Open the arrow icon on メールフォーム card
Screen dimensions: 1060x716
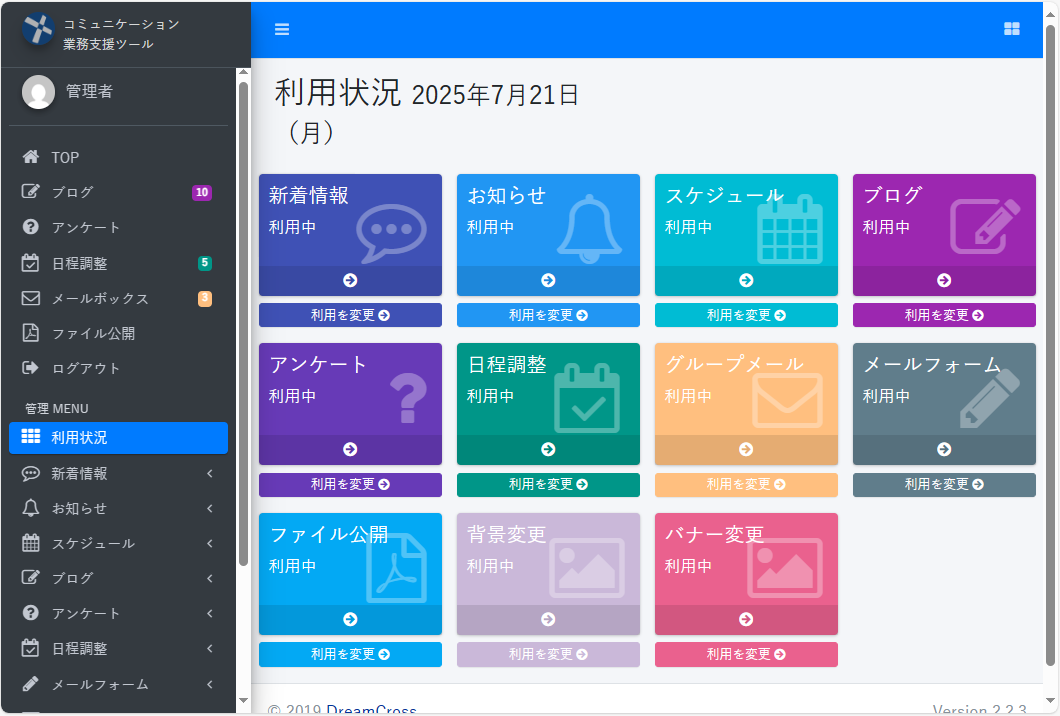[944, 449]
